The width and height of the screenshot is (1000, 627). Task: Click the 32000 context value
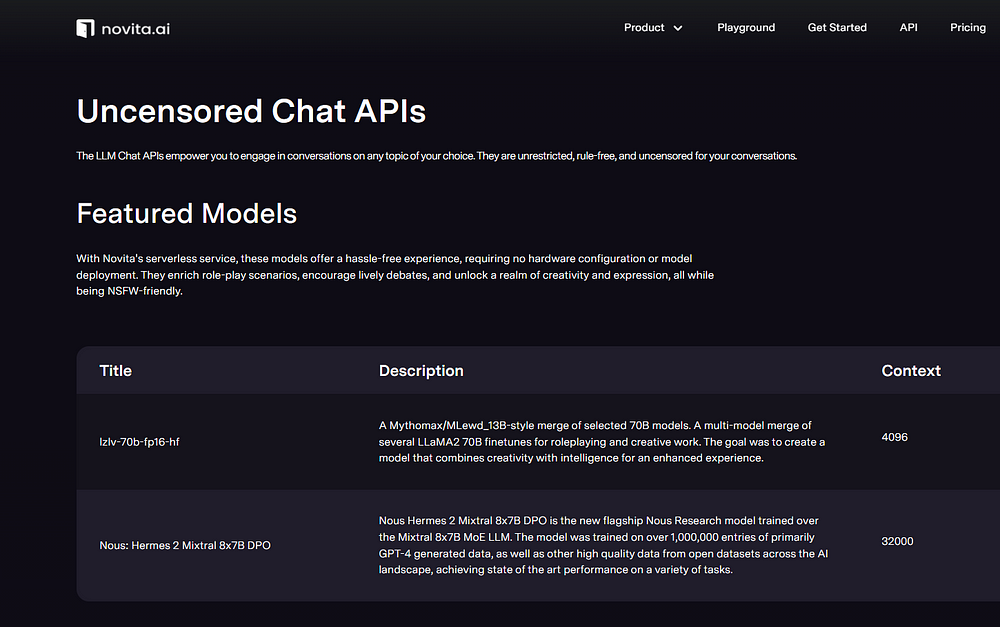897,541
